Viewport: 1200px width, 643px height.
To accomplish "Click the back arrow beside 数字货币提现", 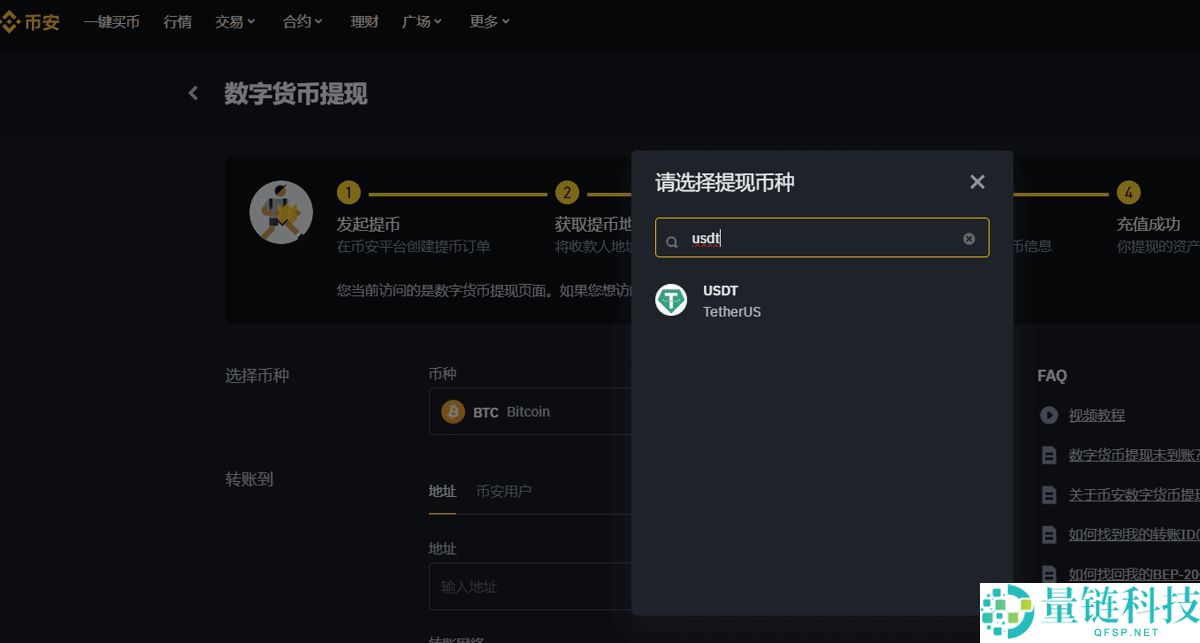I will point(192,92).
